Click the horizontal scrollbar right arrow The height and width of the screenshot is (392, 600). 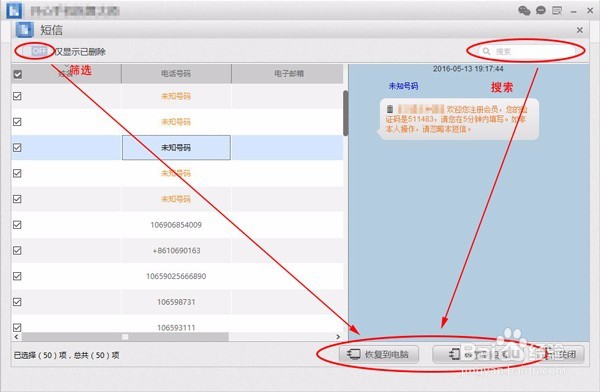click(338, 337)
